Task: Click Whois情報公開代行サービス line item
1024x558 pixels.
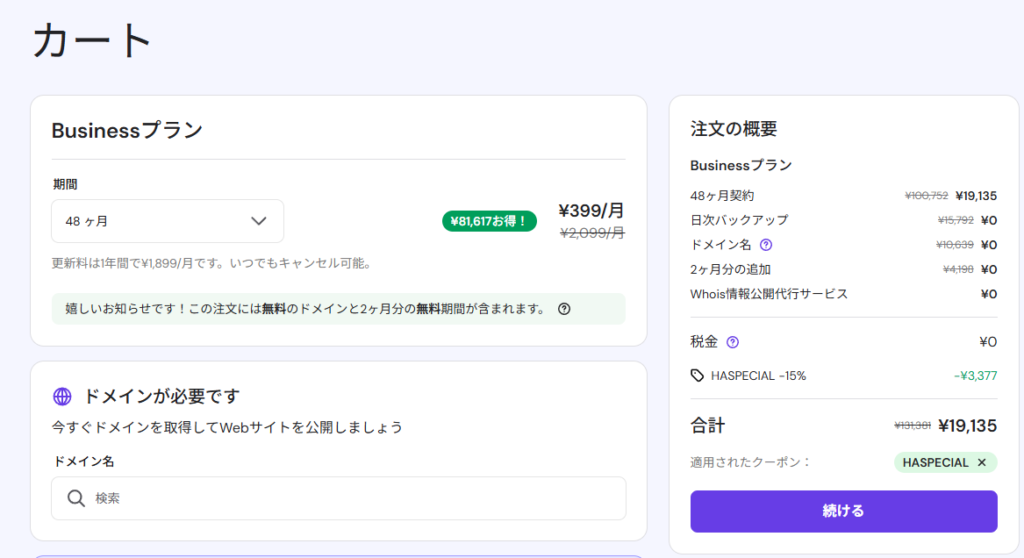Action: [x=768, y=294]
